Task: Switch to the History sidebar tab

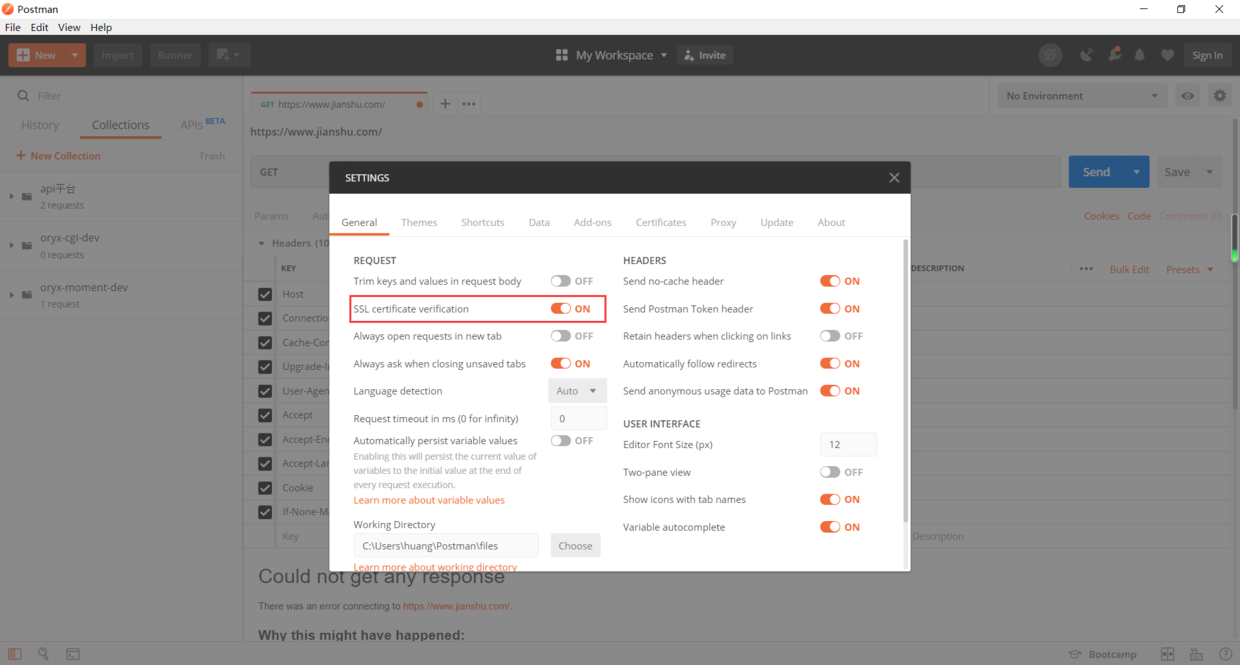Action: point(40,125)
